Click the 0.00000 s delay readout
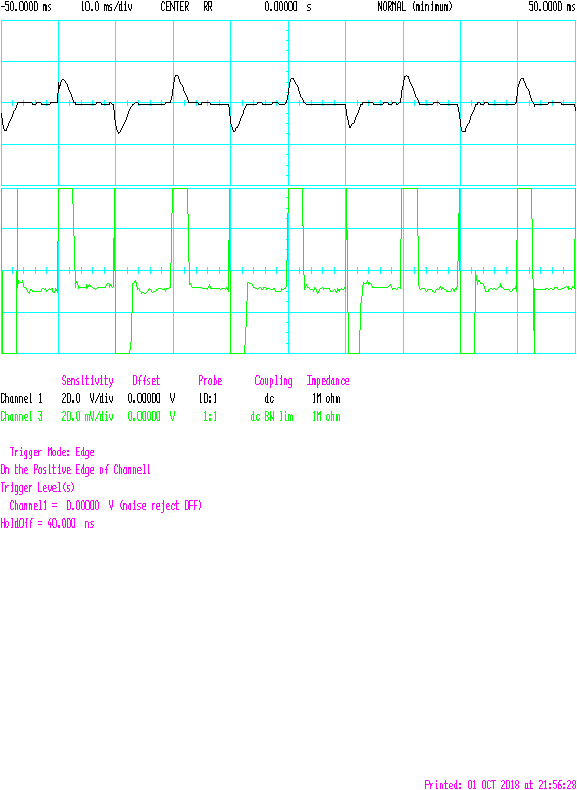 coord(288,8)
